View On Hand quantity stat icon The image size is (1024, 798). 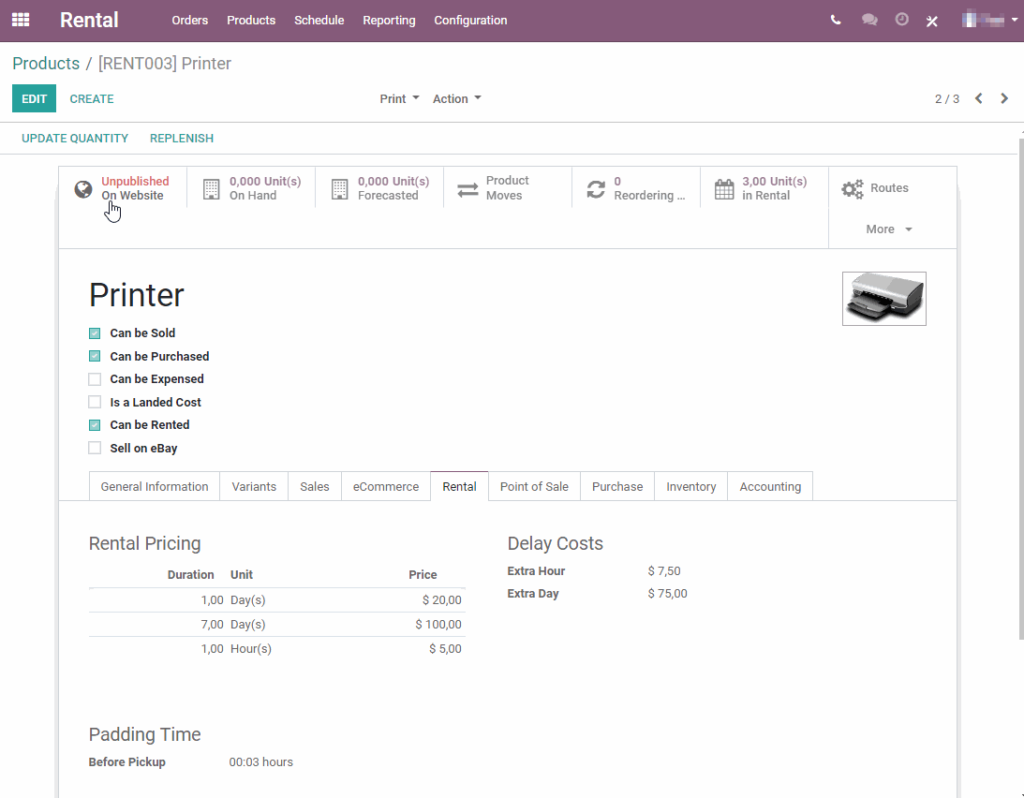(x=211, y=188)
